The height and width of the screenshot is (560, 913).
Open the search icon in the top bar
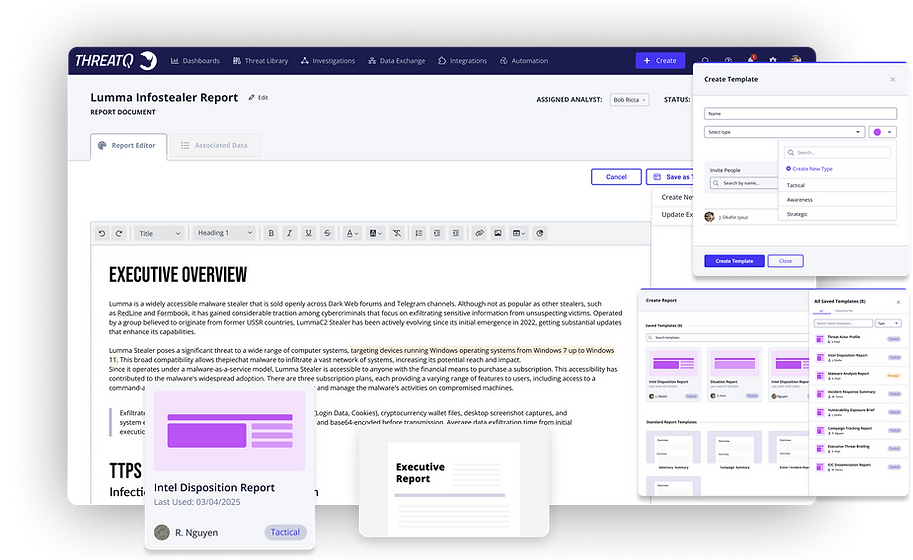pyautogui.click(x=705, y=61)
